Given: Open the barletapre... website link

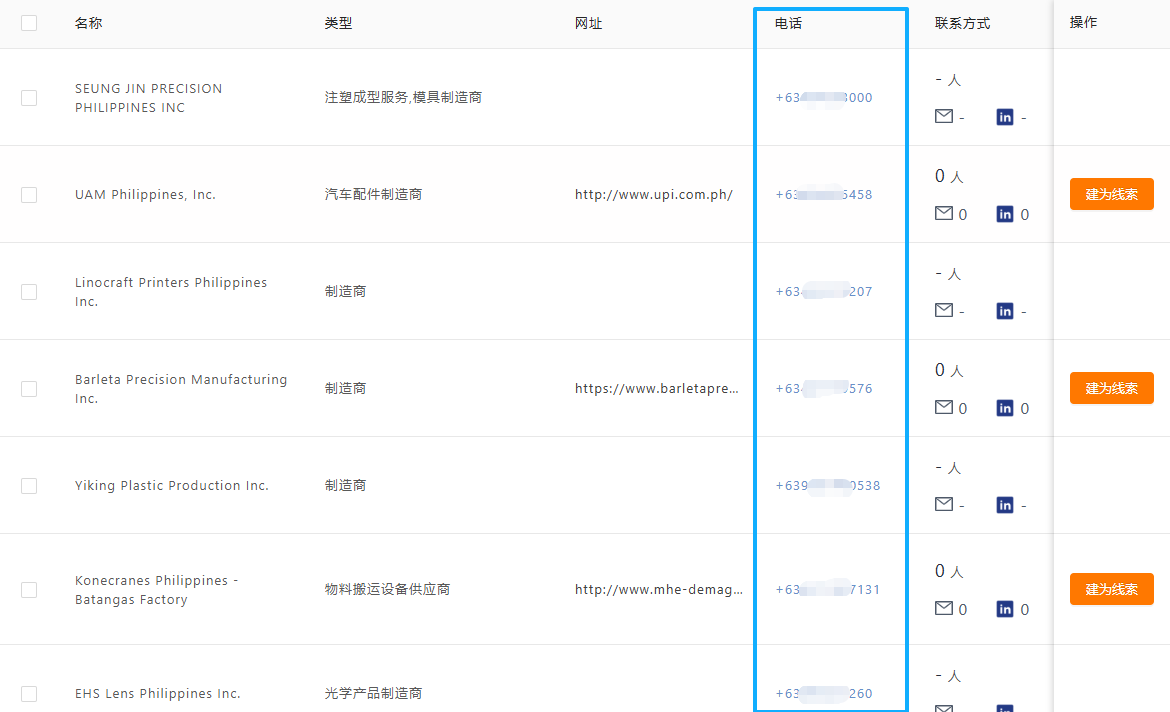Looking at the screenshot, I should coord(657,389).
